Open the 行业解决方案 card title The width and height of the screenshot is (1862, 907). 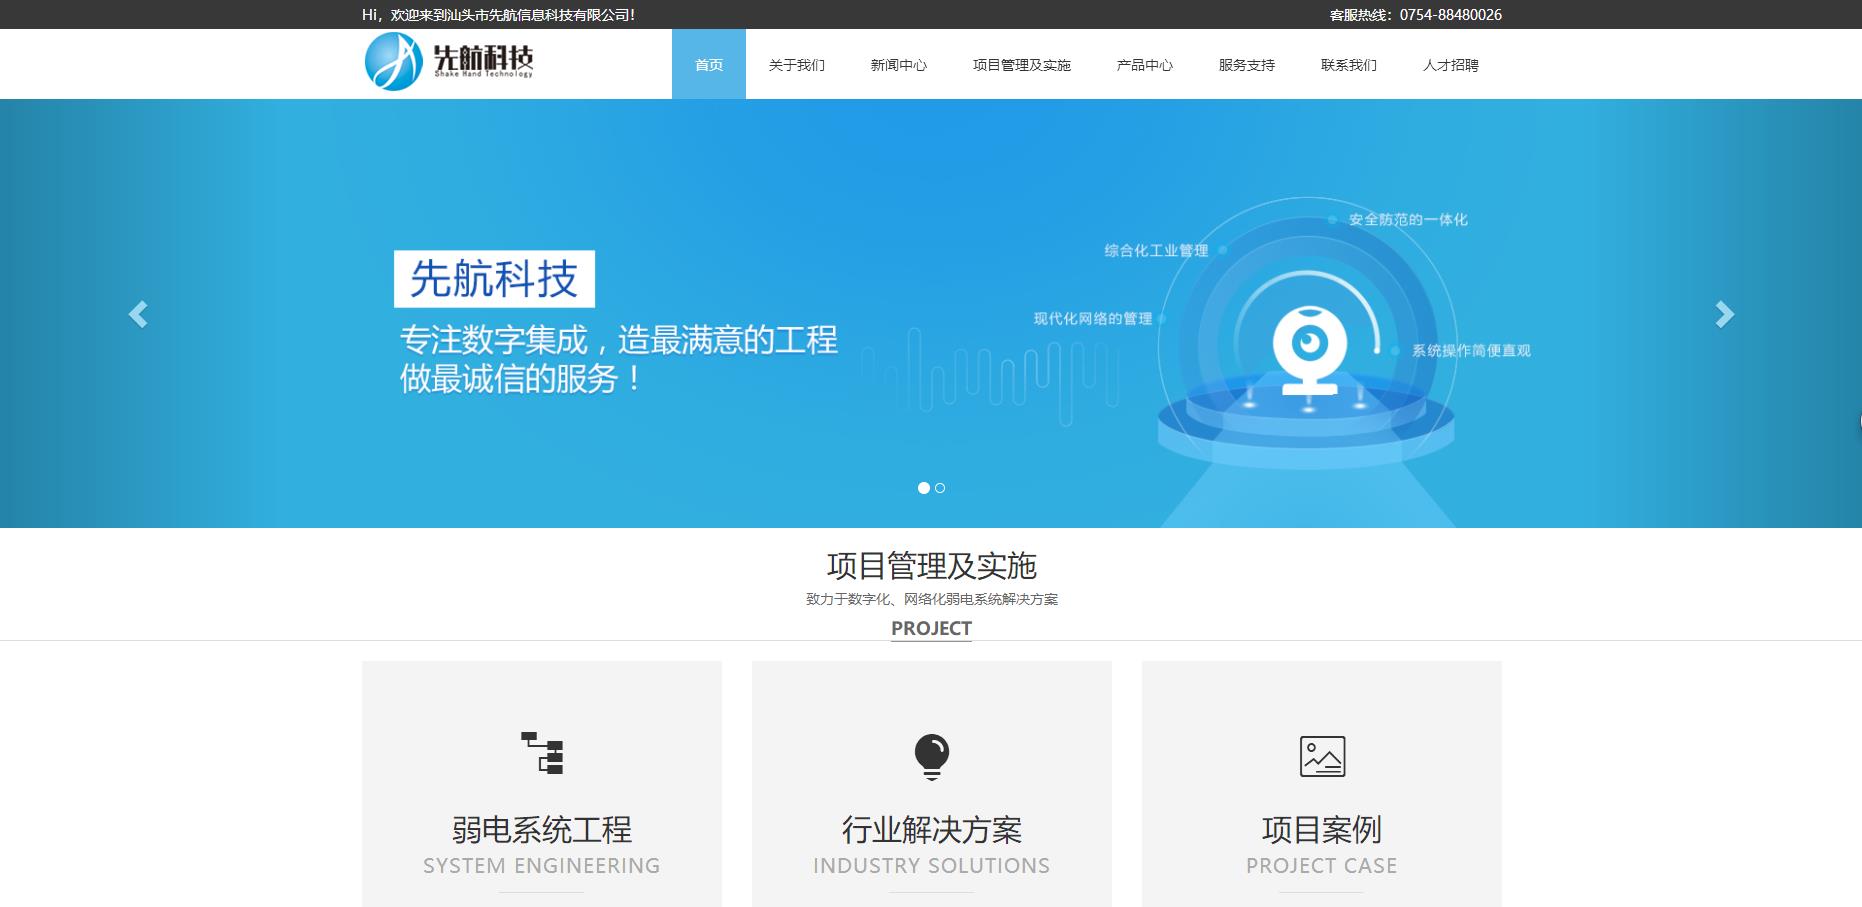(931, 830)
